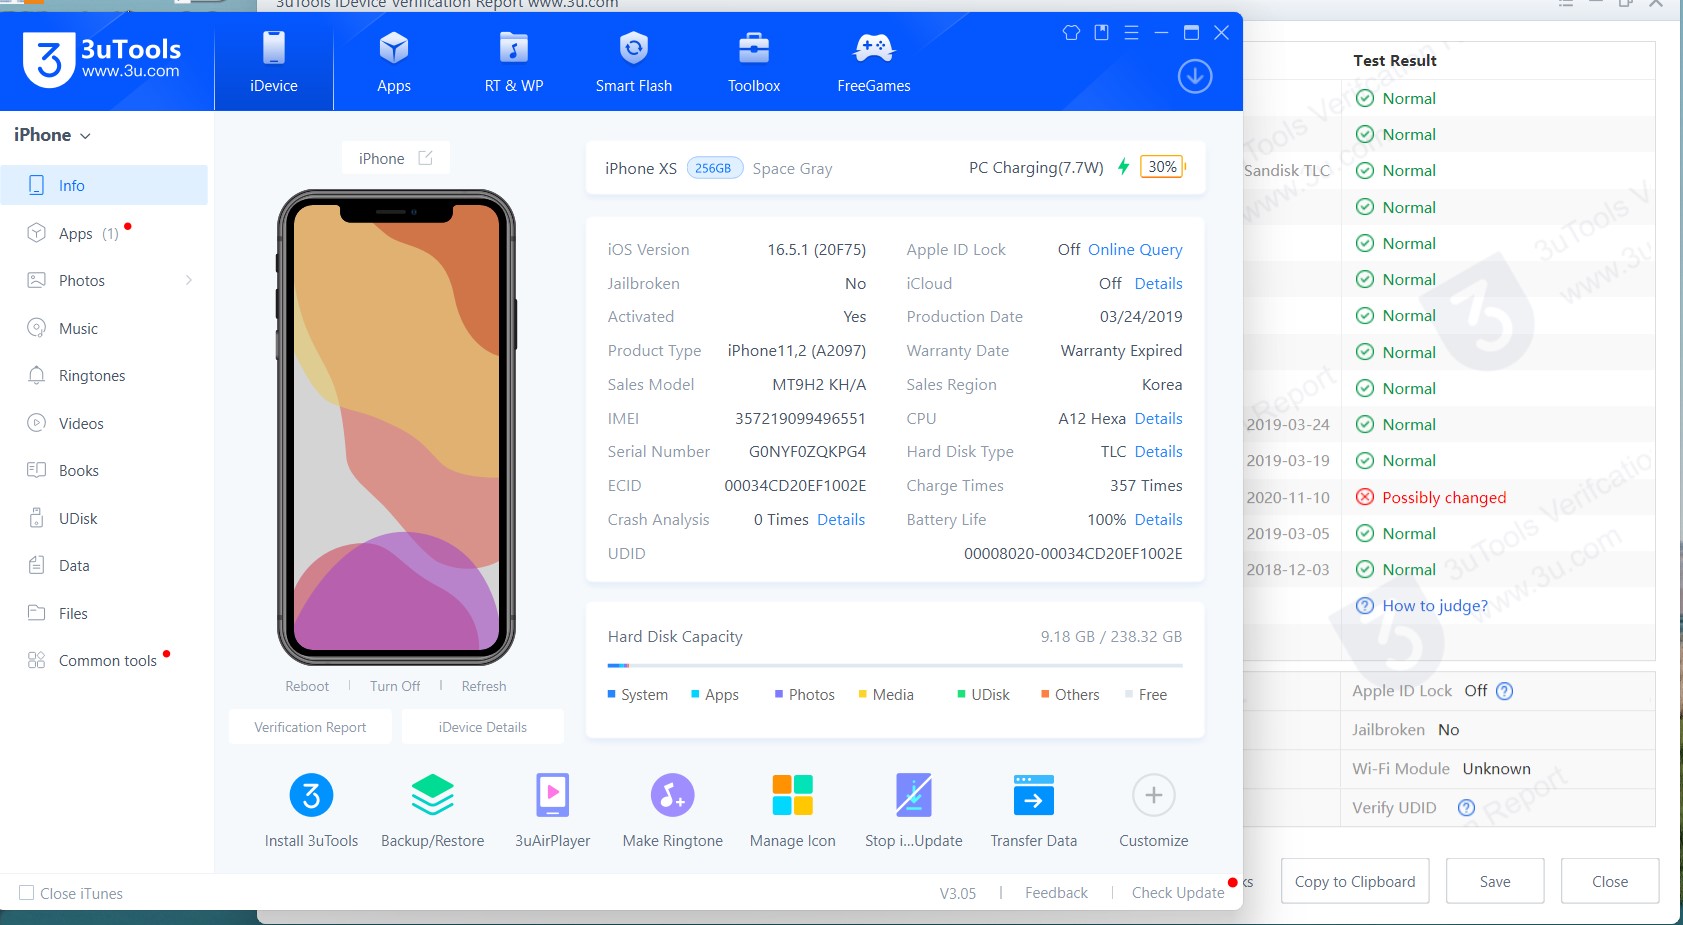
Task: Click the iPhone device screen preview
Action: click(396, 427)
